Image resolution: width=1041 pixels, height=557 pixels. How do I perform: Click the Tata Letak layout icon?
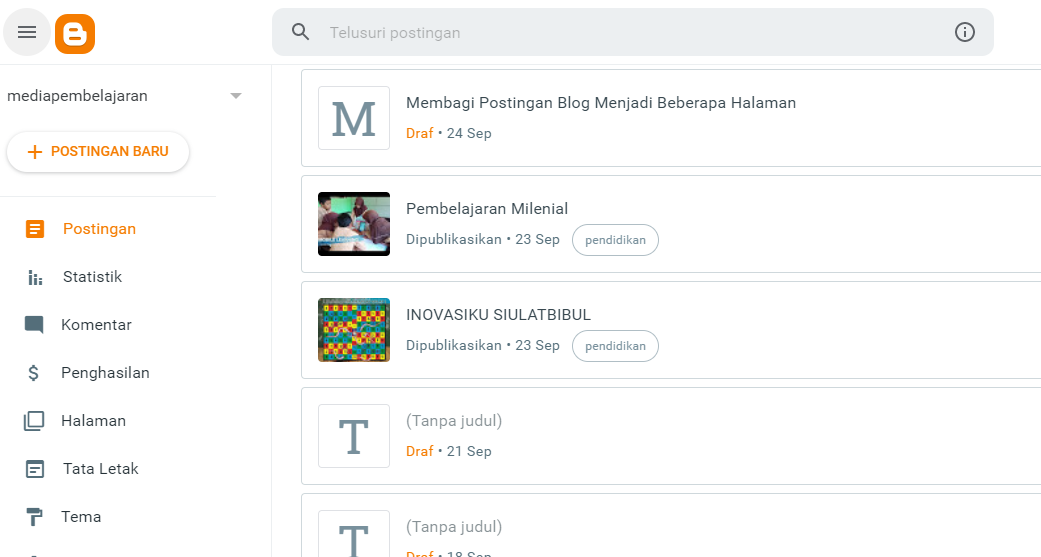[x=35, y=469]
